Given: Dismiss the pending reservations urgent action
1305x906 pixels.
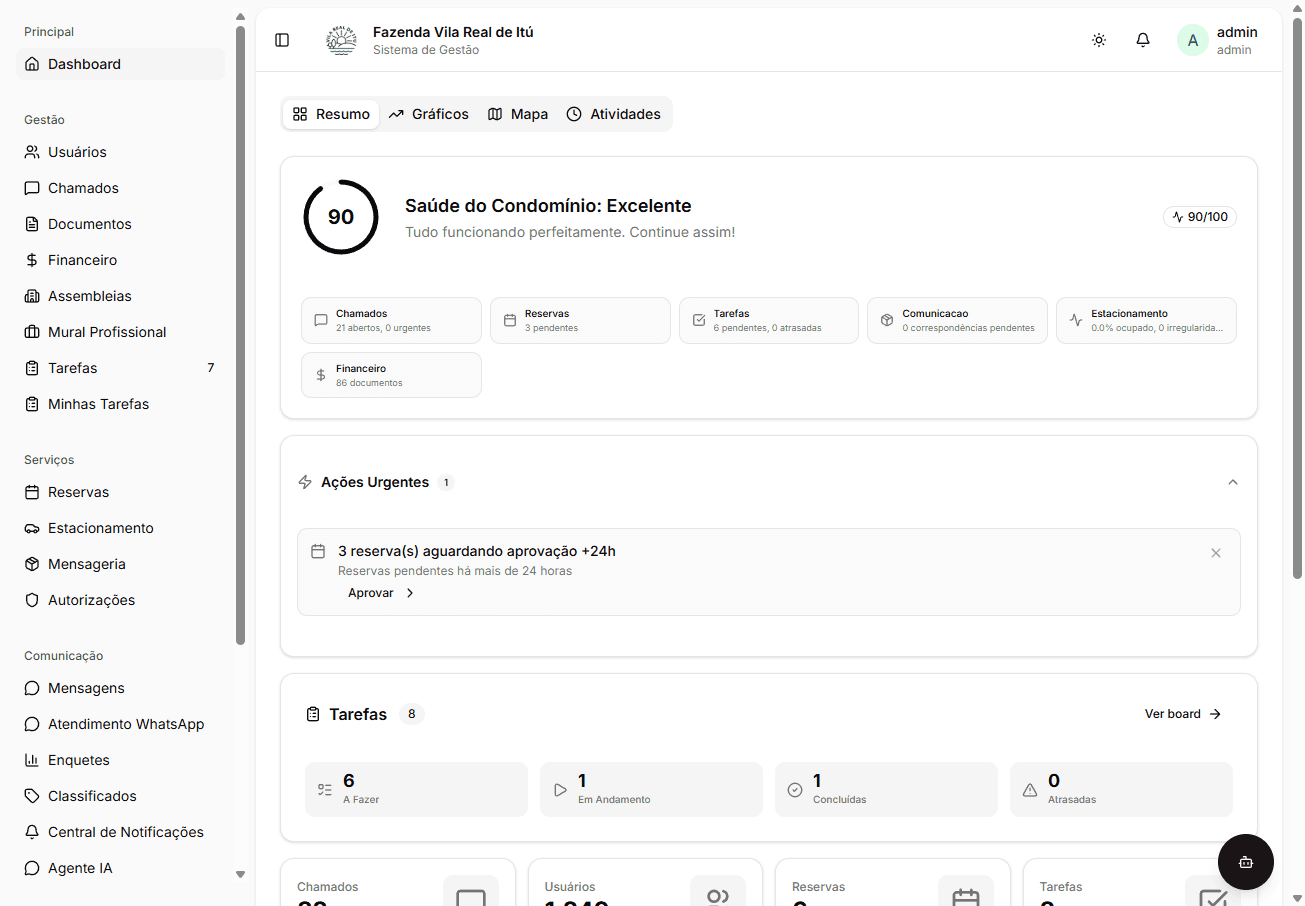Looking at the screenshot, I should click(1216, 552).
